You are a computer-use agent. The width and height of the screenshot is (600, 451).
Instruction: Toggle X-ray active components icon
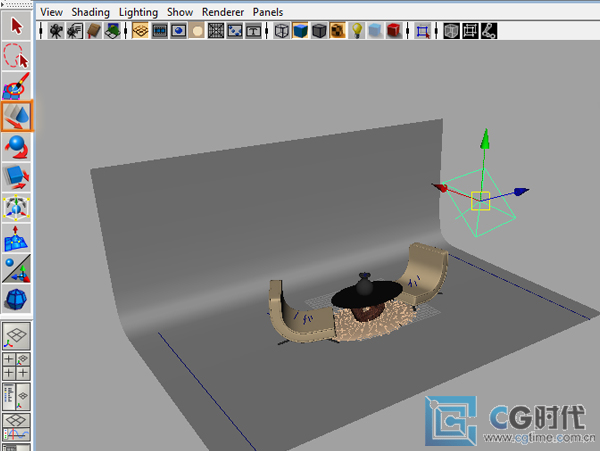470,31
